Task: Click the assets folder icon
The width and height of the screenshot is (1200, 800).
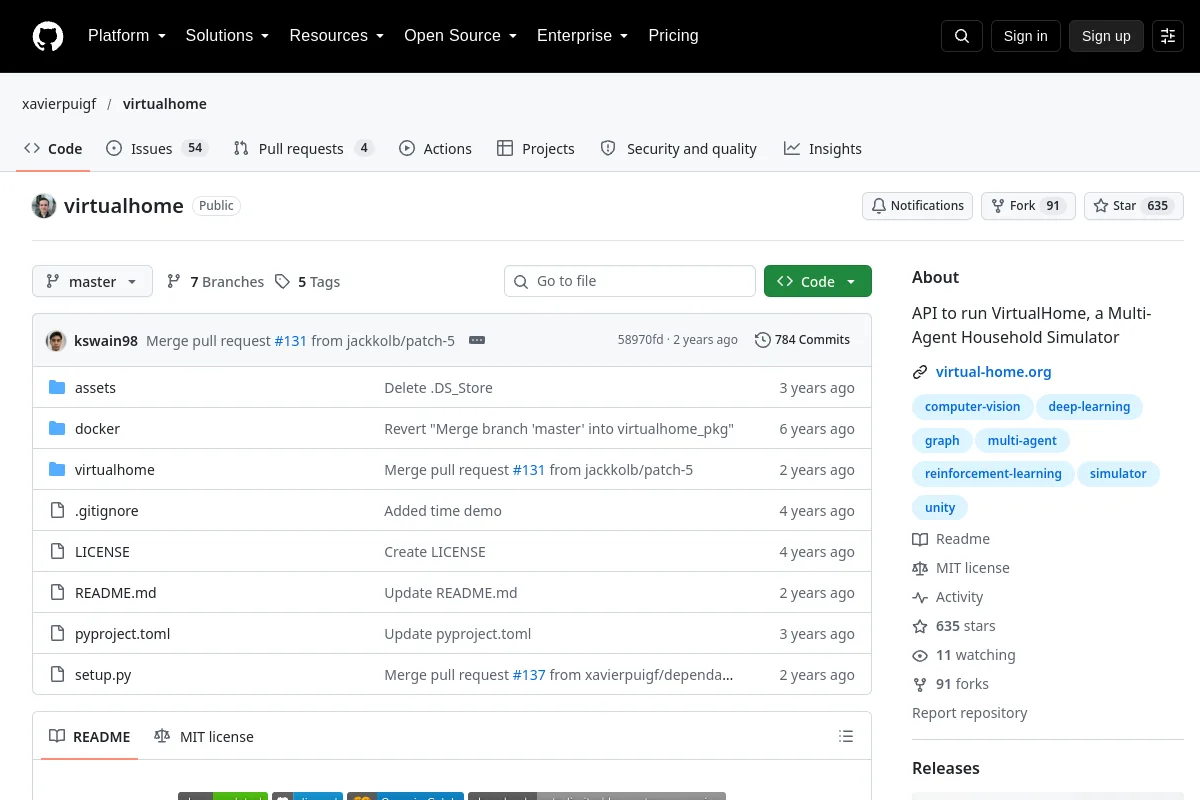Action: click(57, 388)
